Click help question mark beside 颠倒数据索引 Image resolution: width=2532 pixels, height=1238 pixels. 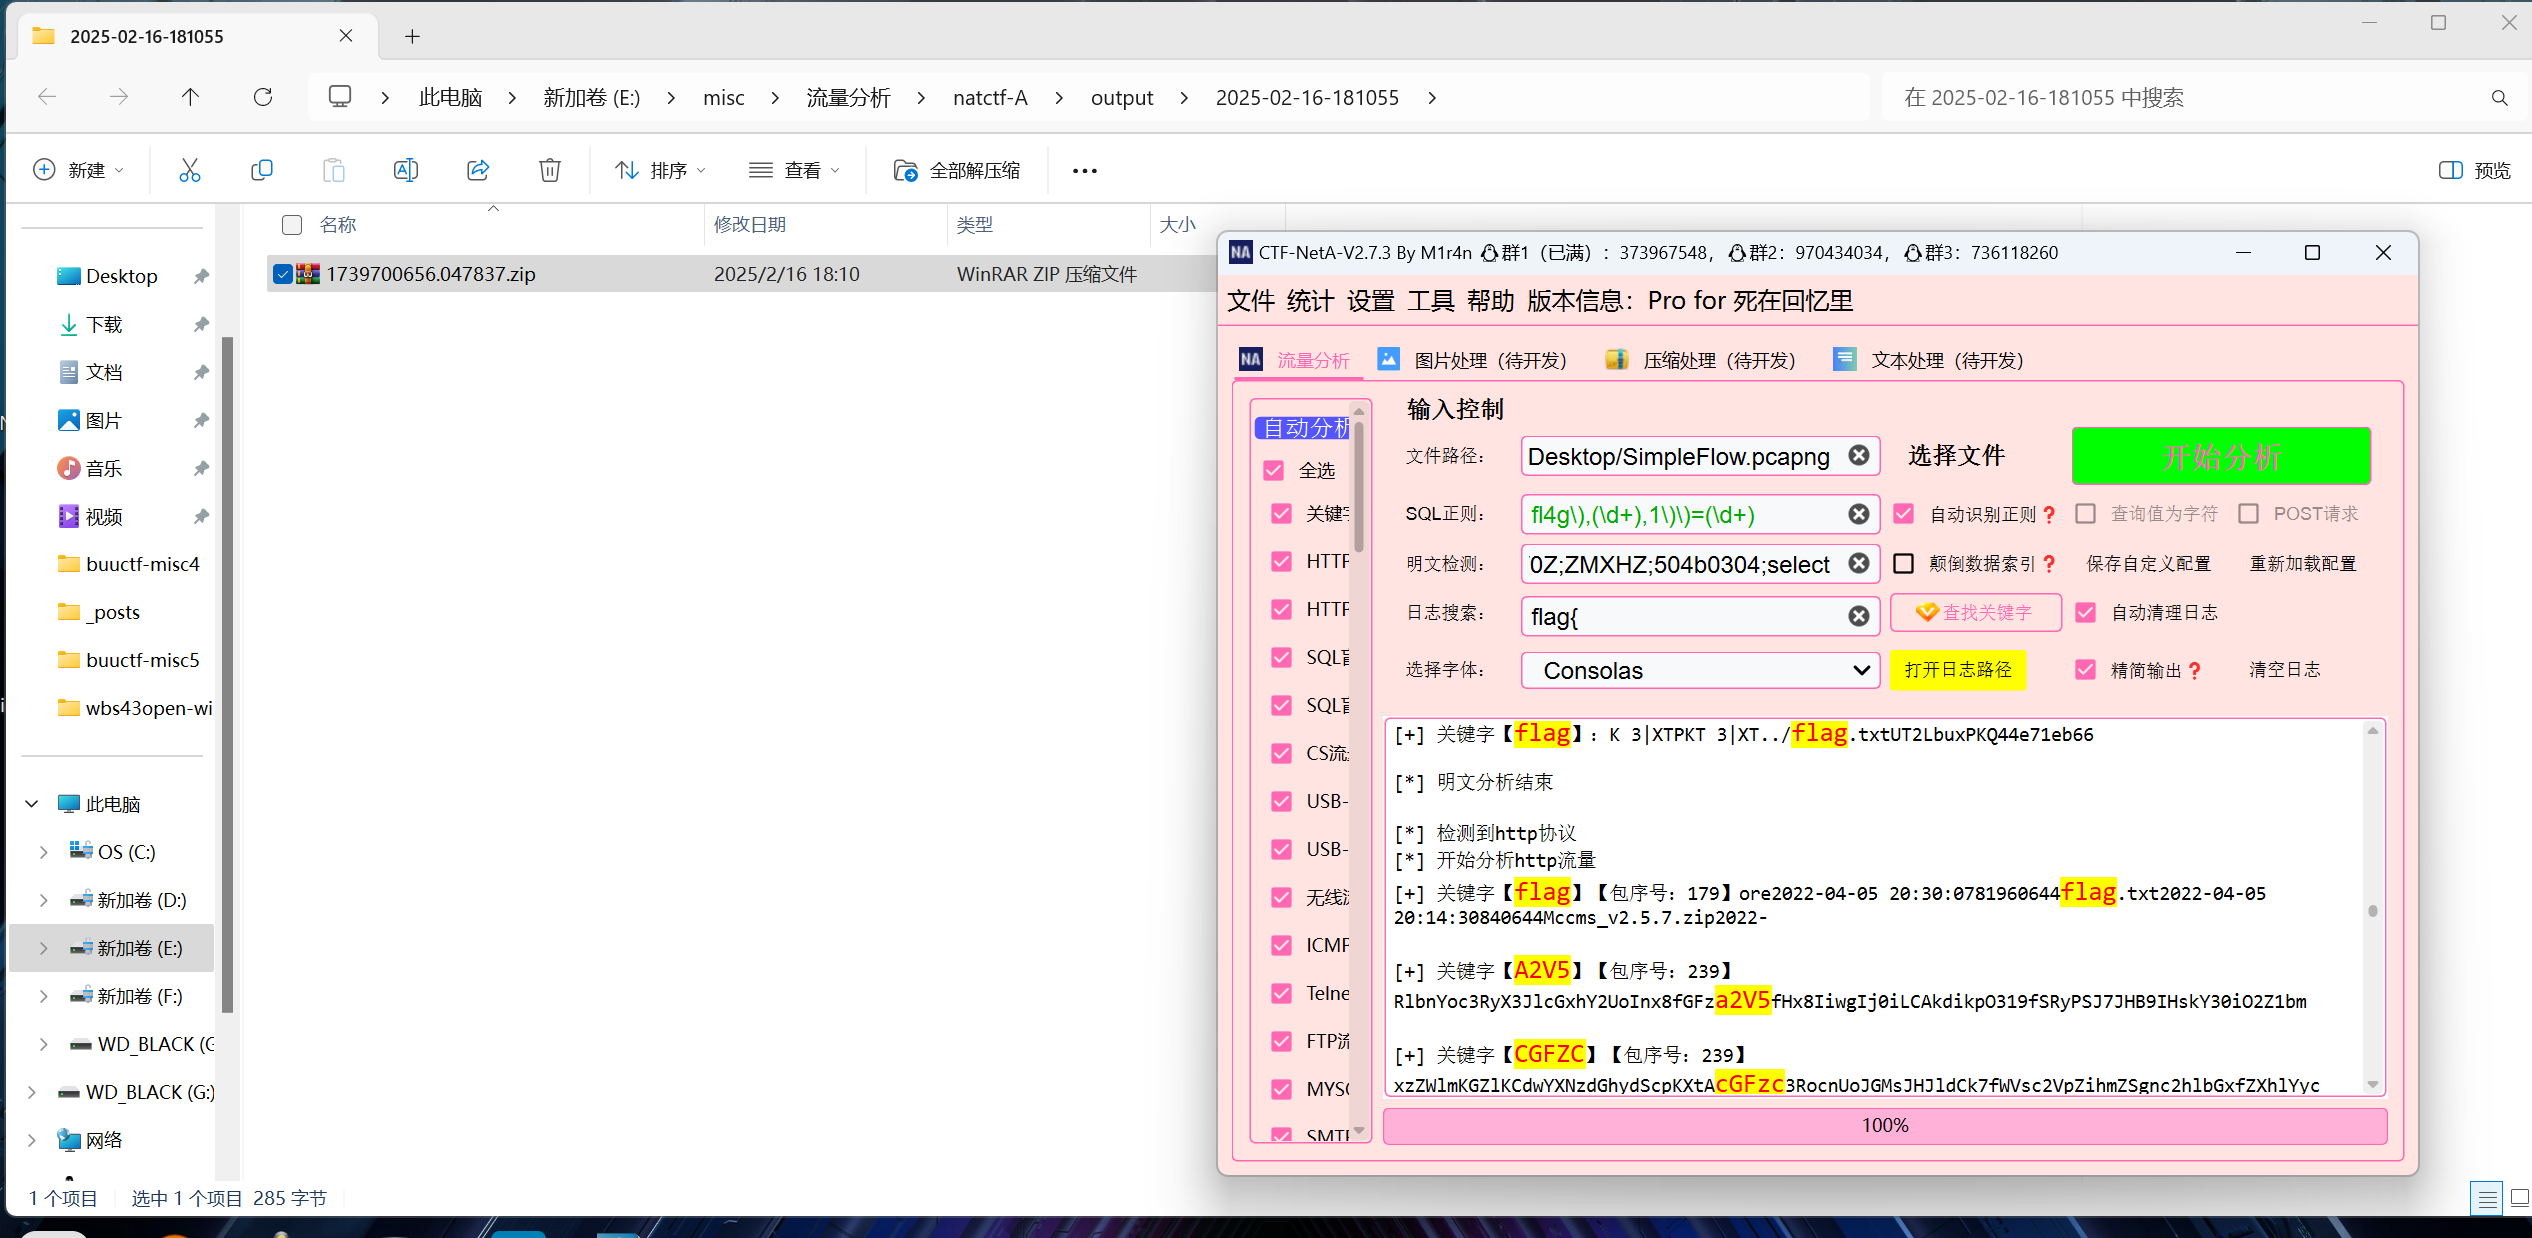pyautogui.click(x=2049, y=564)
